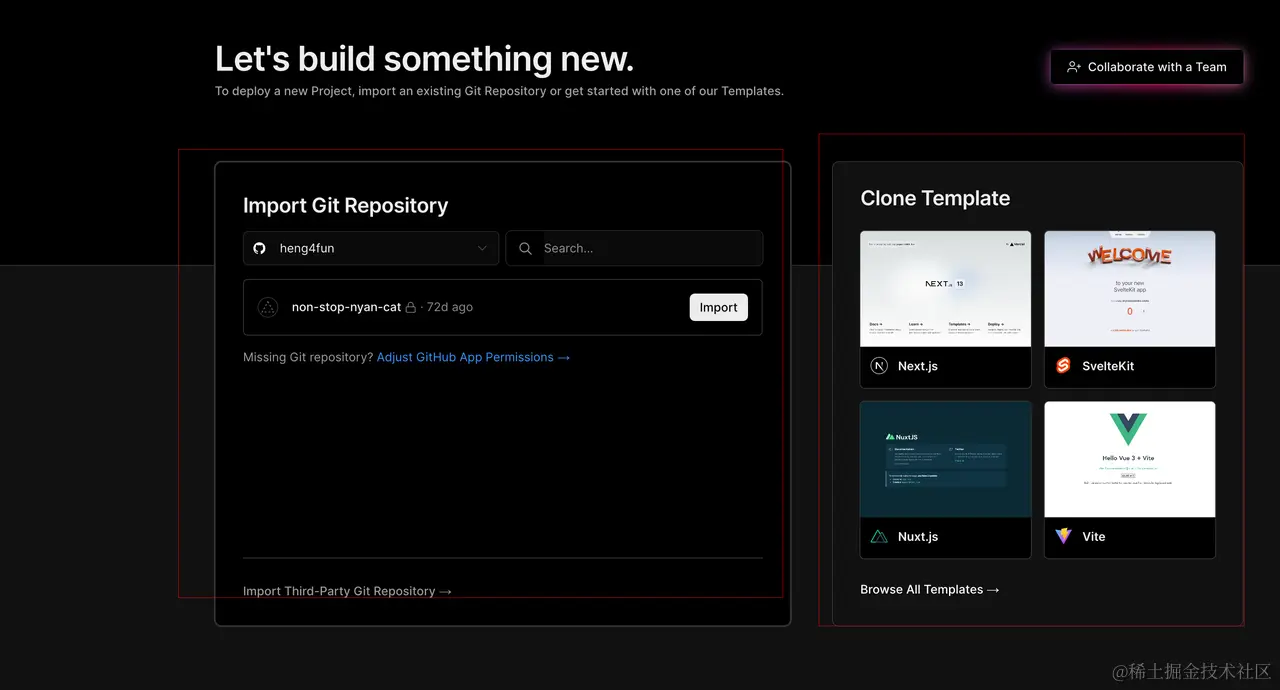
Task: Open the Next.js template preview thumbnail
Action: tap(945, 289)
